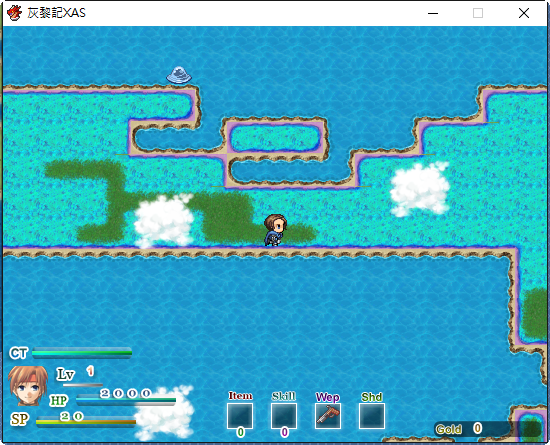Click the Gold counter display
This screenshot has height=445, width=550.
click(488, 429)
